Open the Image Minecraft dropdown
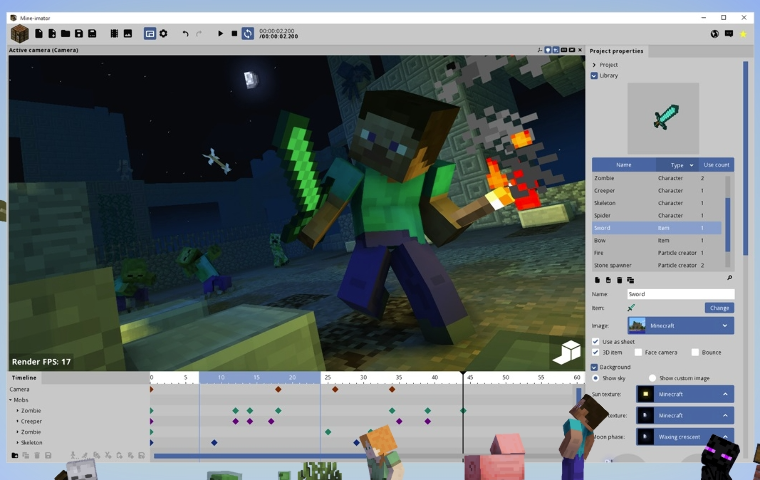This screenshot has height=480, width=760. [x=680, y=325]
